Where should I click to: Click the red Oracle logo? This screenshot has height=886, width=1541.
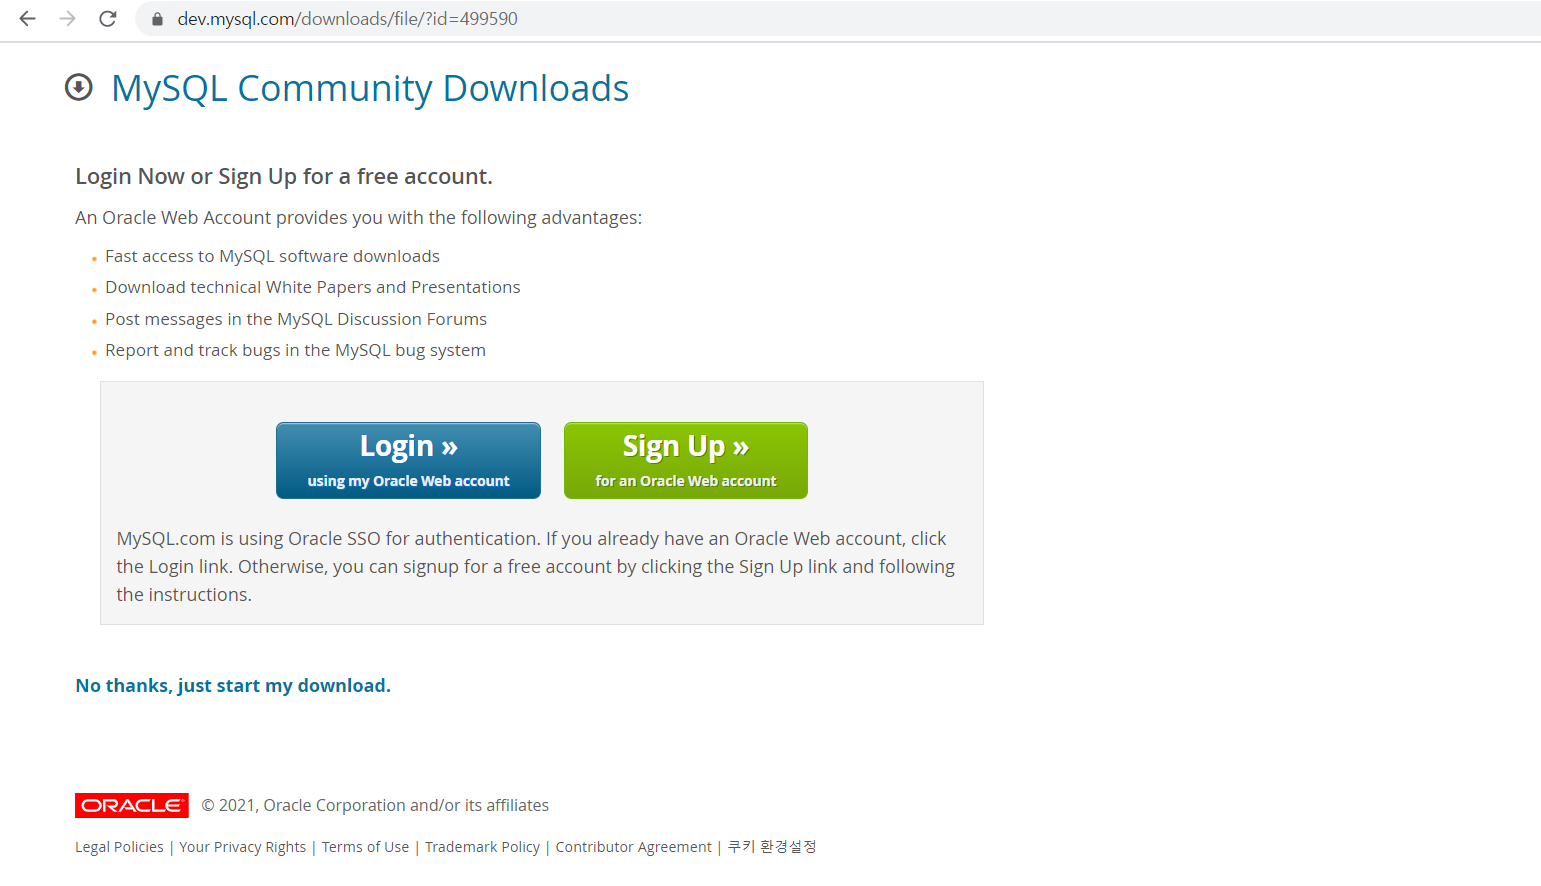point(132,805)
